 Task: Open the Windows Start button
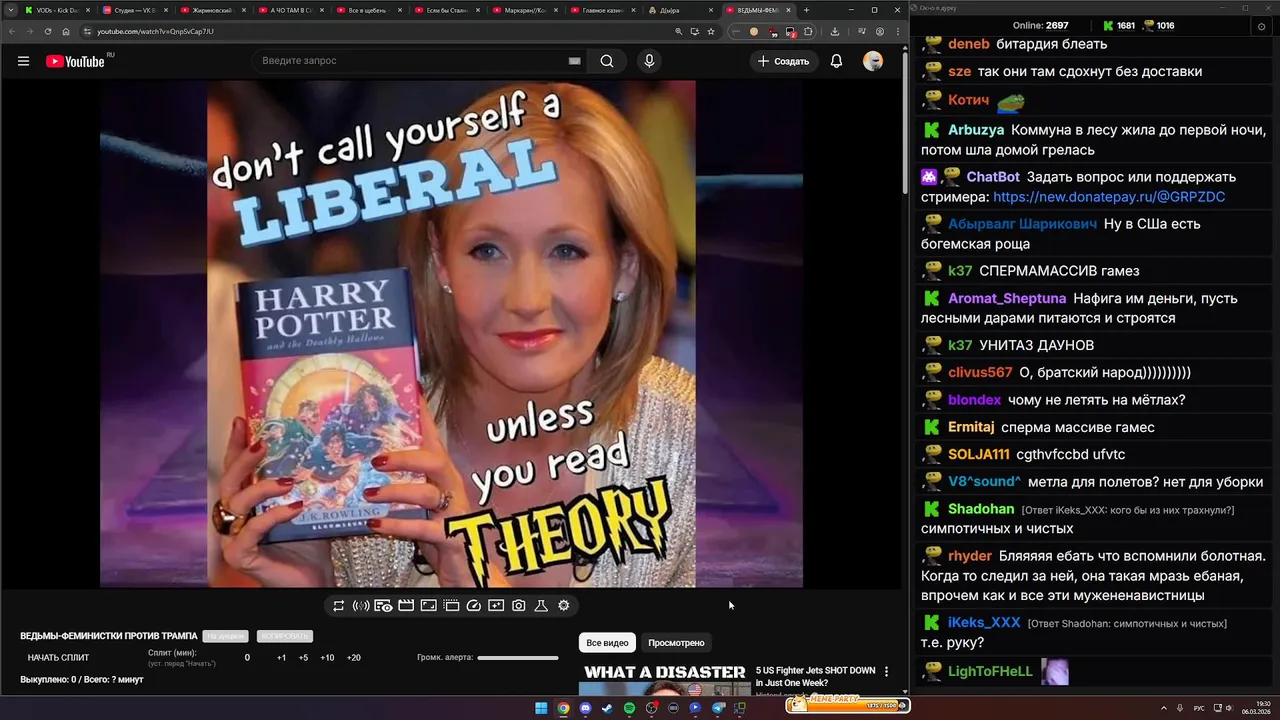tap(541, 708)
